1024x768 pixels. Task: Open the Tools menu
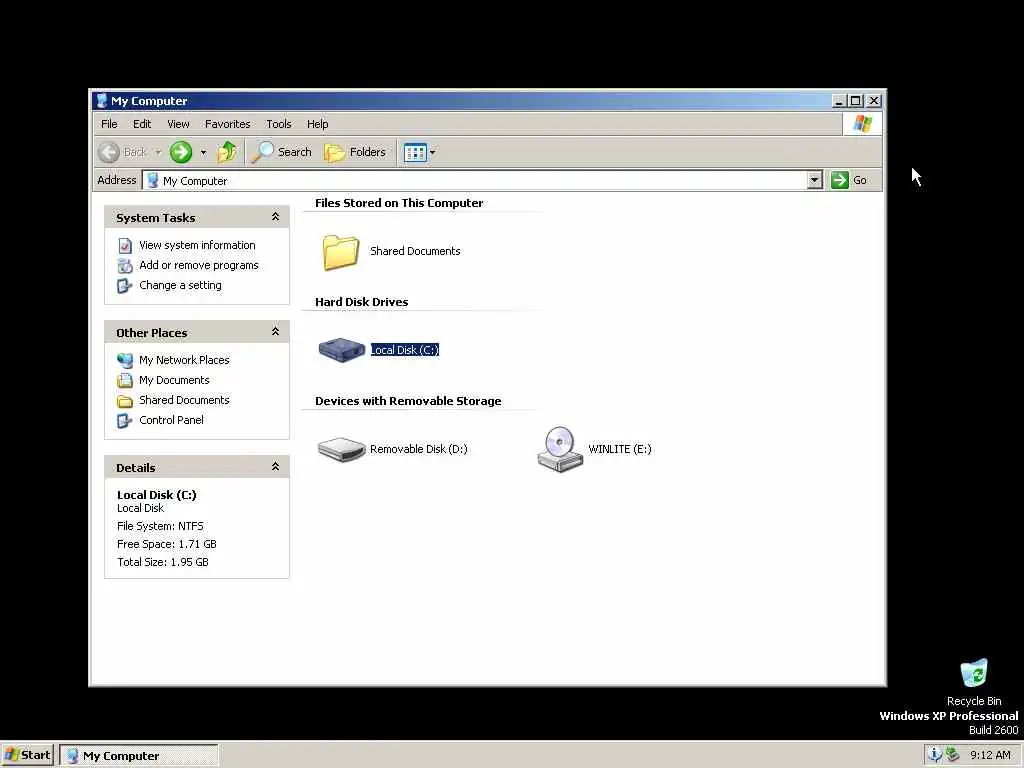pyautogui.click(x=279, y=124)
